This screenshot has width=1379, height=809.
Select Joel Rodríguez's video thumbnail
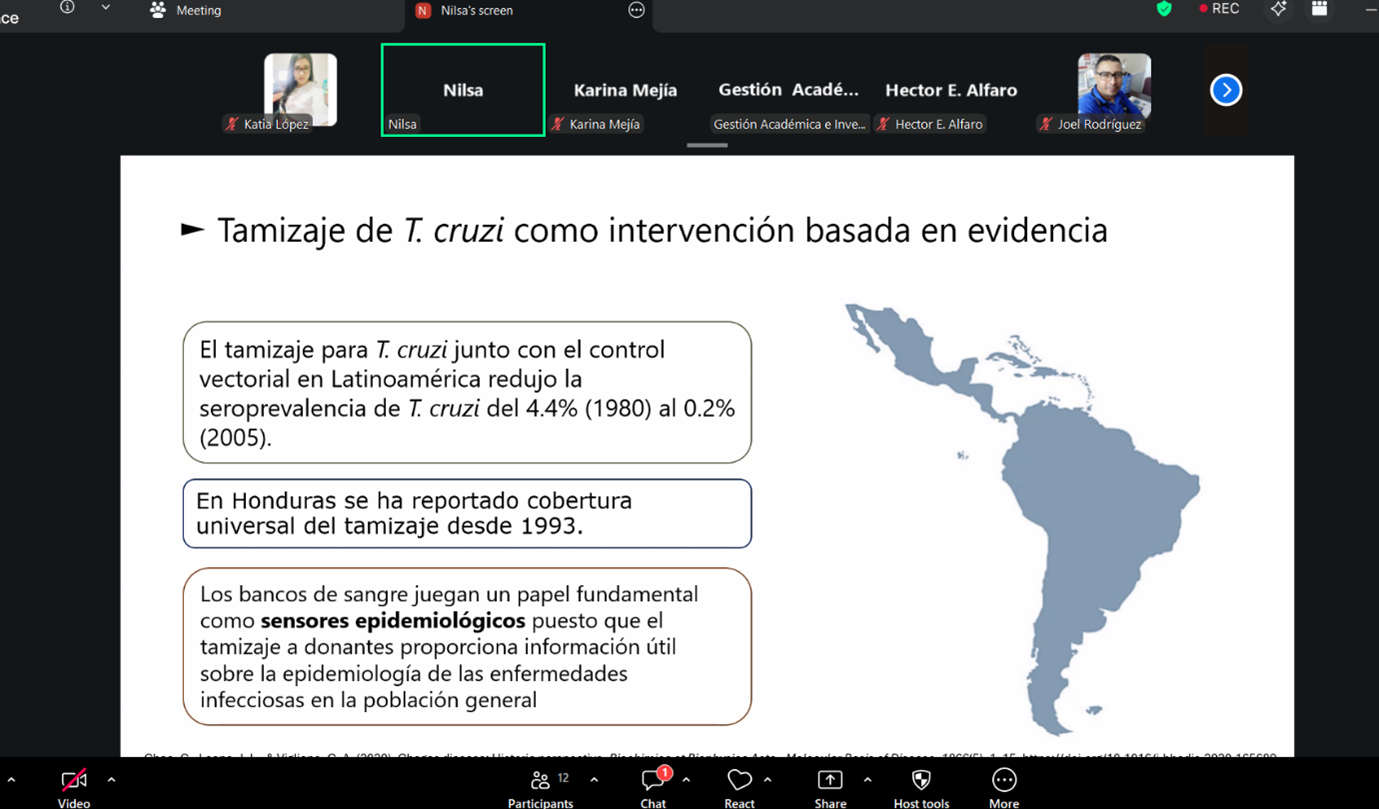coord(1114,88)
